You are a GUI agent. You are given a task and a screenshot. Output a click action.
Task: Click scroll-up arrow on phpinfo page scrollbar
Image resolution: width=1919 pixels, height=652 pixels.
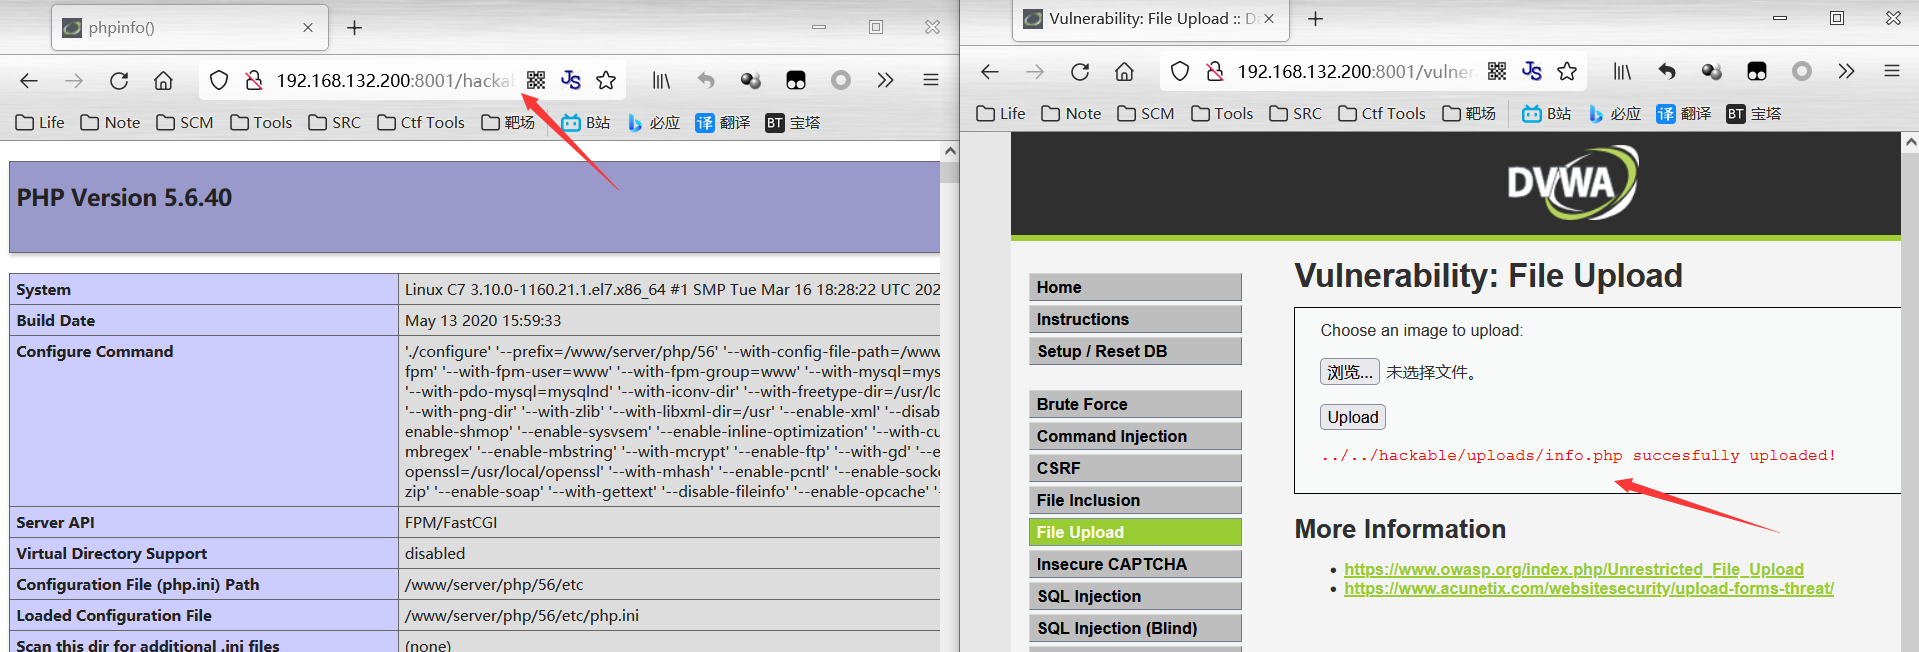950,151
